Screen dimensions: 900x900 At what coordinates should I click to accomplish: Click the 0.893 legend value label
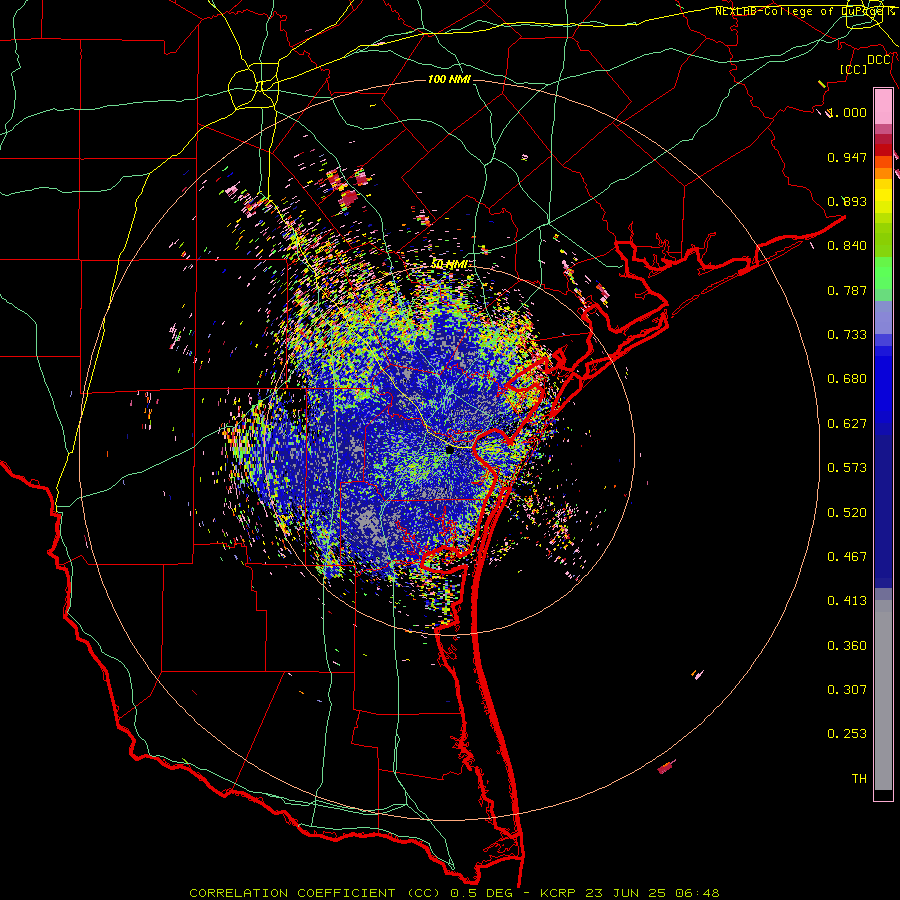click(x=847, y=201)
